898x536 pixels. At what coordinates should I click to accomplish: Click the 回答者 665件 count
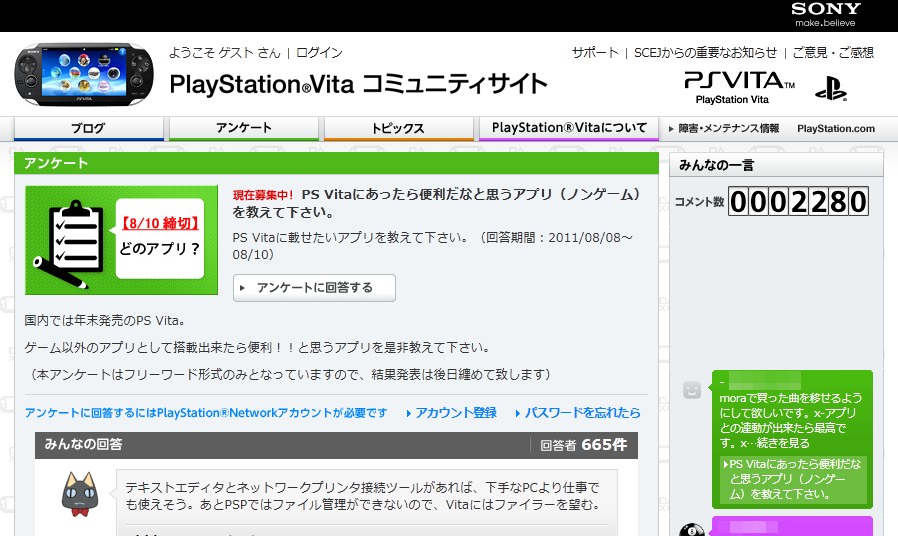pyautogui.click(x=584, y=445)
